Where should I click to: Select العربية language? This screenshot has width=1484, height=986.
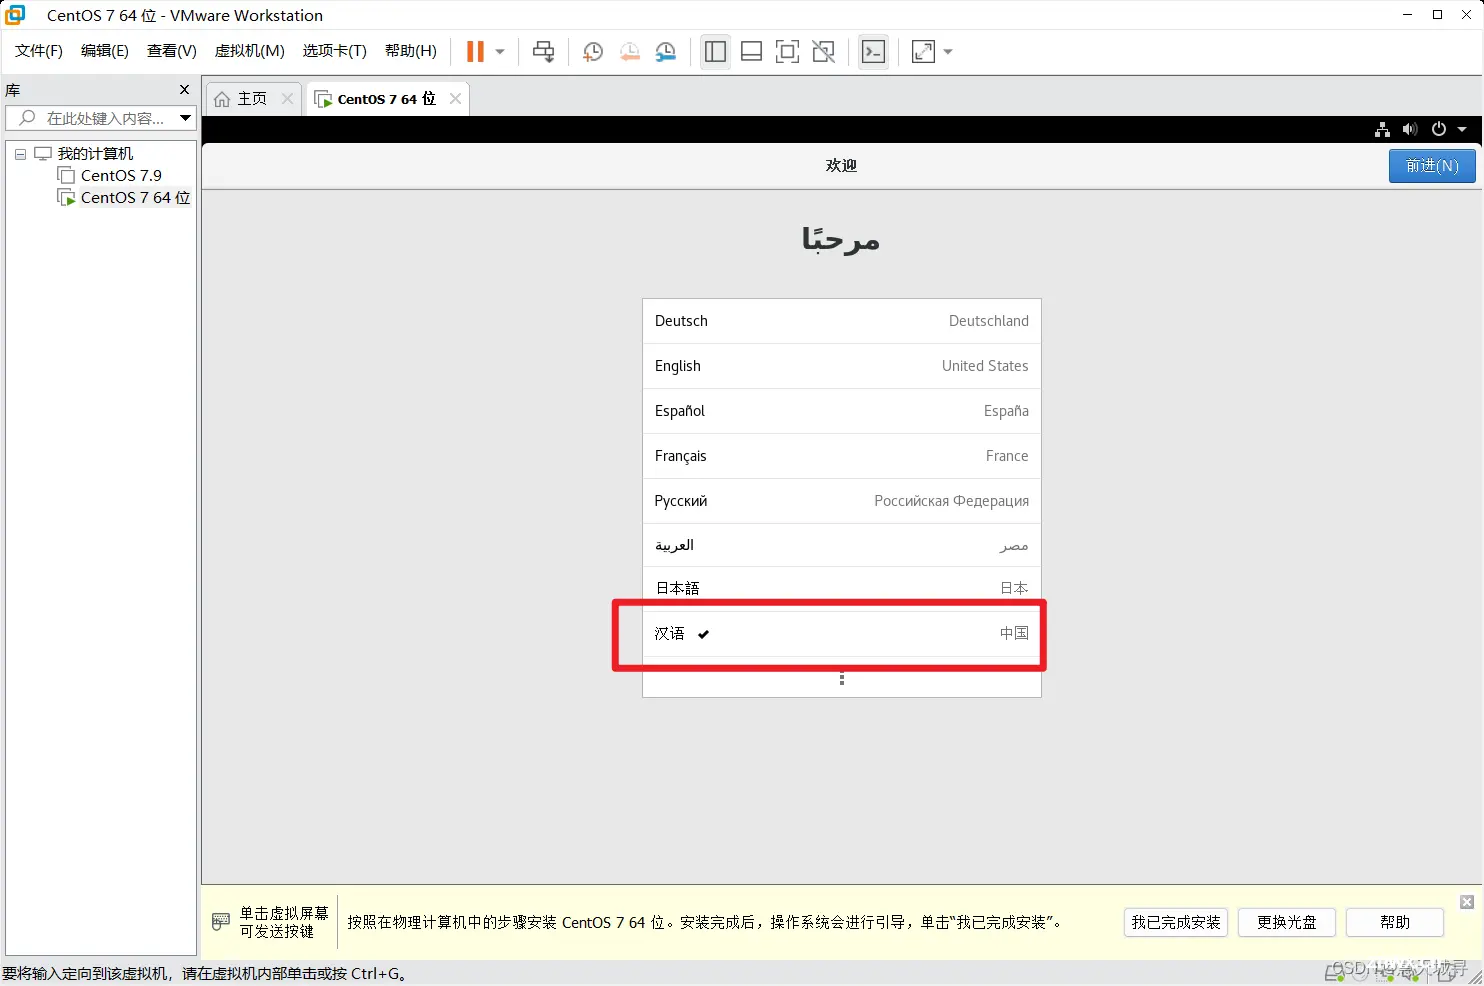(x=842, y=545)
